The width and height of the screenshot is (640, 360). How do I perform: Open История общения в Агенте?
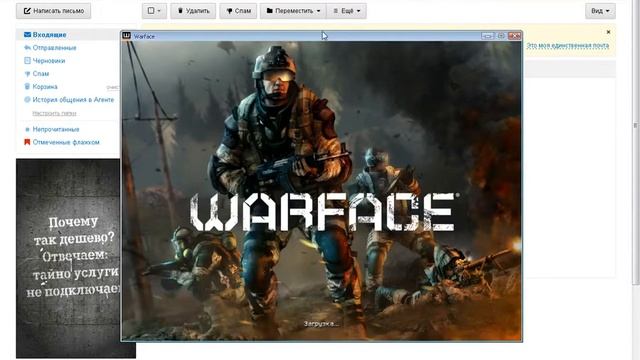(x=73, y=100)
